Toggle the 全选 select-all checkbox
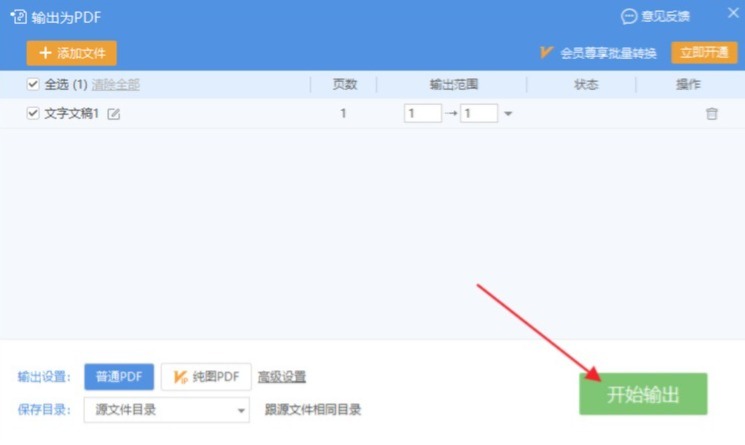The image size is (745, 445). 33,85
